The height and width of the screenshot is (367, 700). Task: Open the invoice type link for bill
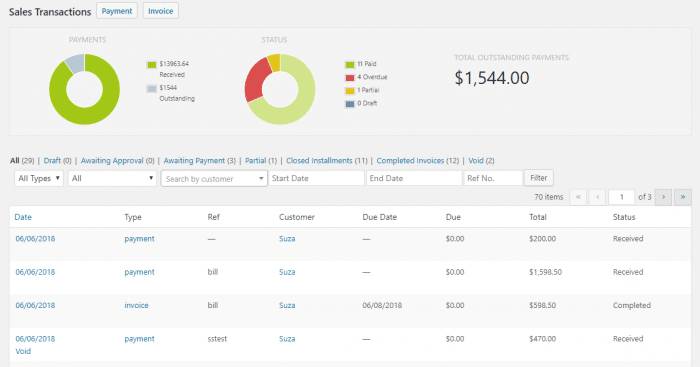(136, 305)
